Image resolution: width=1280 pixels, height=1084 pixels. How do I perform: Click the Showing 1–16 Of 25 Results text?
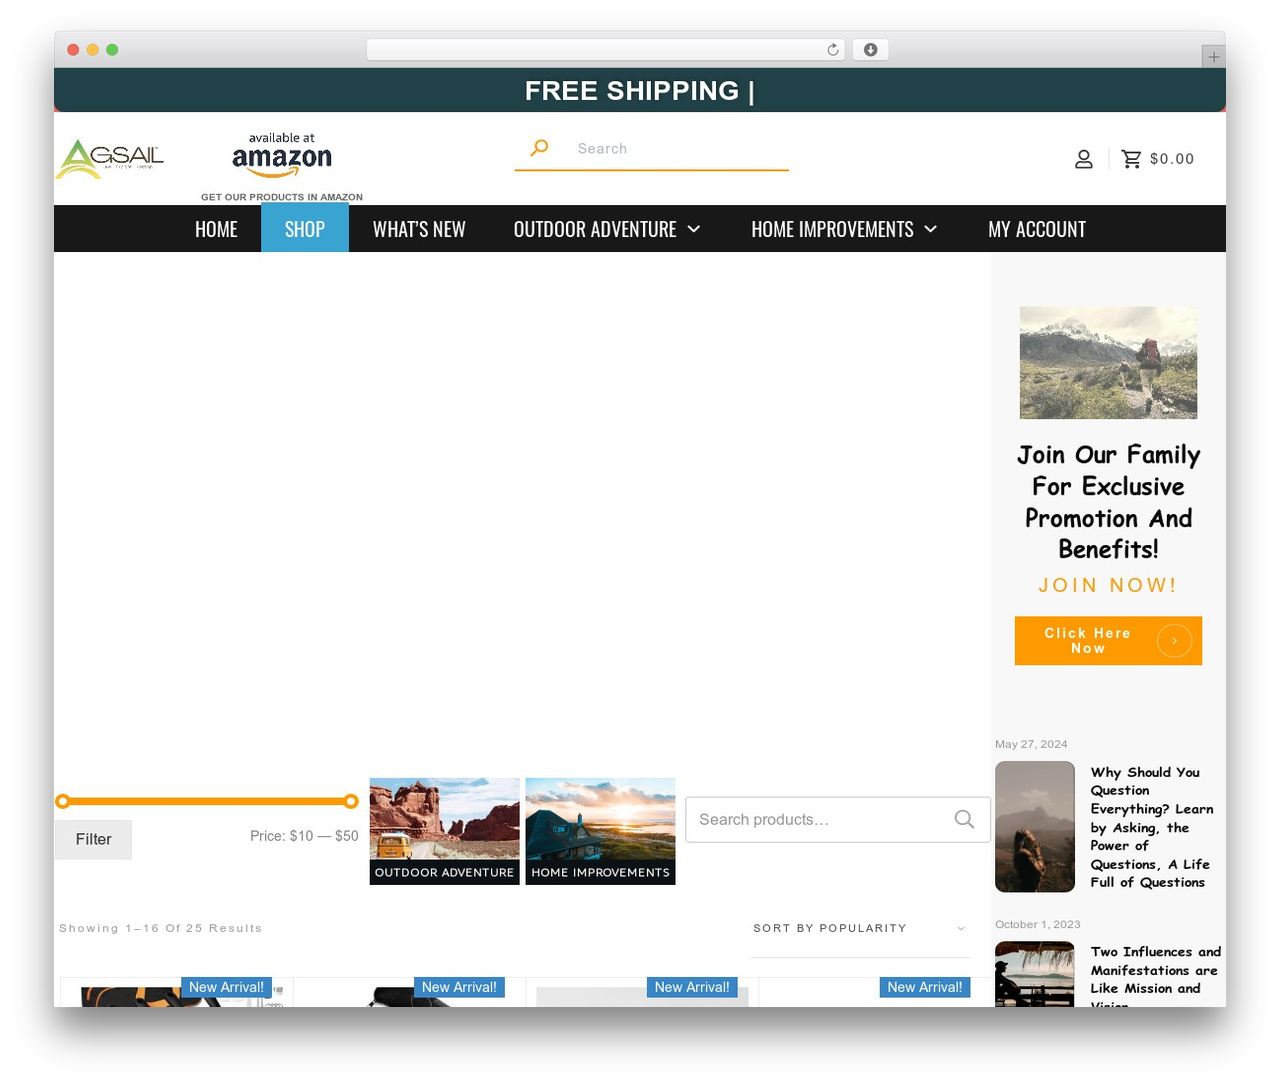click(x=161, y=928)
